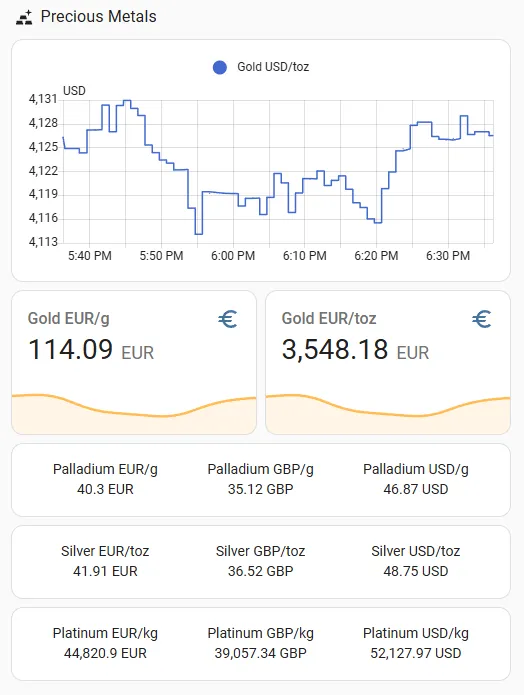Click the 36.52 GBP silver value
The height and width of the screenshot is (695, 524).
(261, 571)
